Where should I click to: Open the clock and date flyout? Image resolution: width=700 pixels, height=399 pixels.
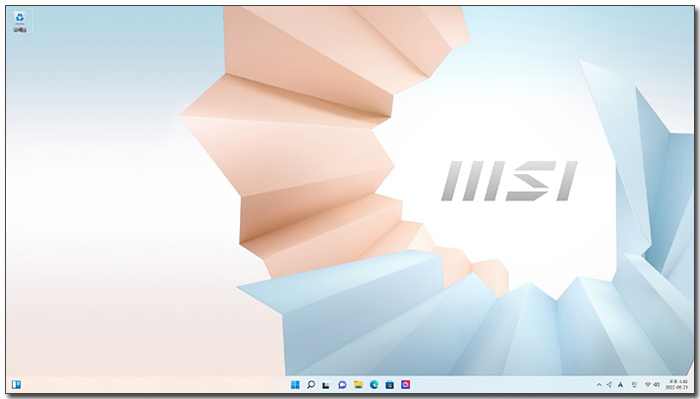coord(676,385)
